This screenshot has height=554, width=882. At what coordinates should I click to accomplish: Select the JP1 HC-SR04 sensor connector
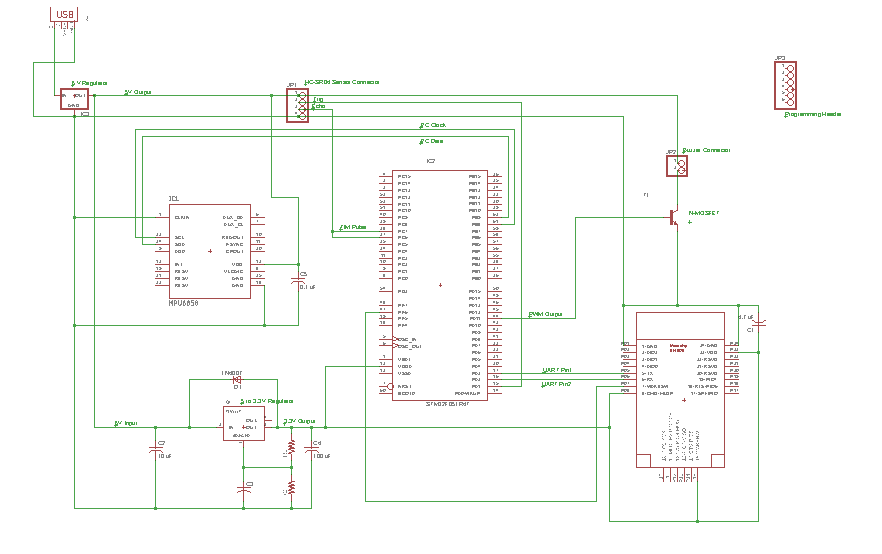(297, 105)
